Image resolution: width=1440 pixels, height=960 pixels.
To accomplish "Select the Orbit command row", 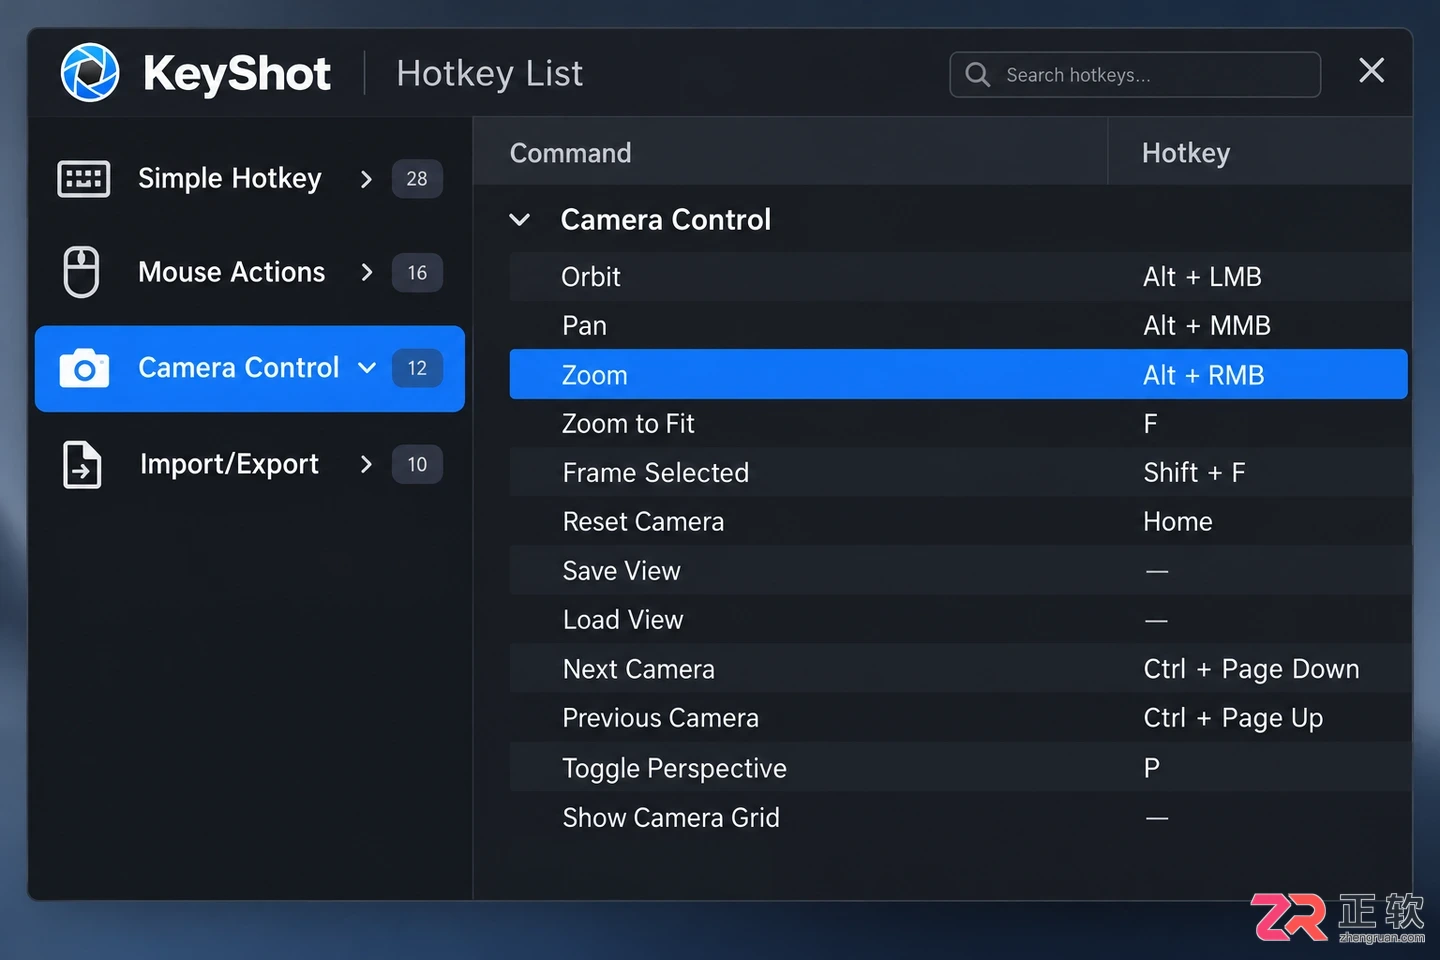I will (x=959, y=277).
